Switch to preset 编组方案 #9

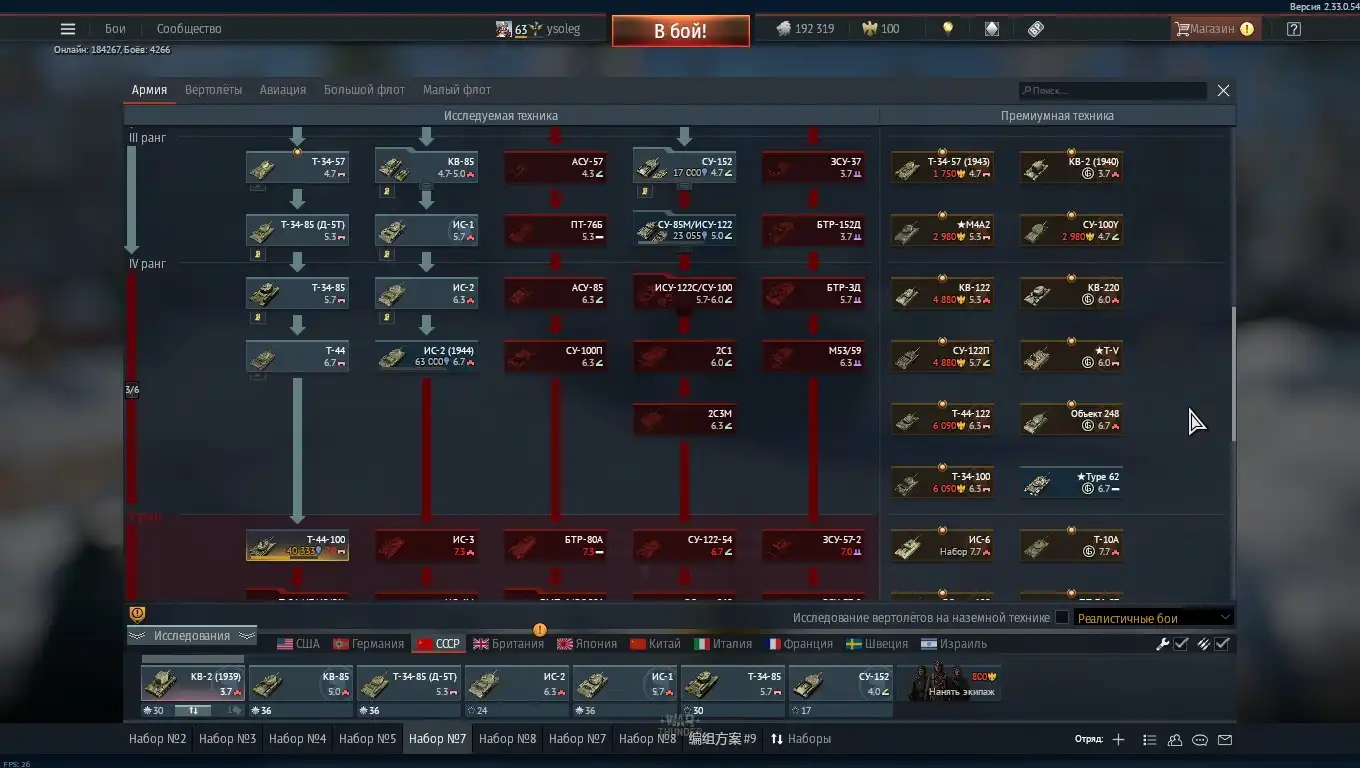tap(724, 739)
